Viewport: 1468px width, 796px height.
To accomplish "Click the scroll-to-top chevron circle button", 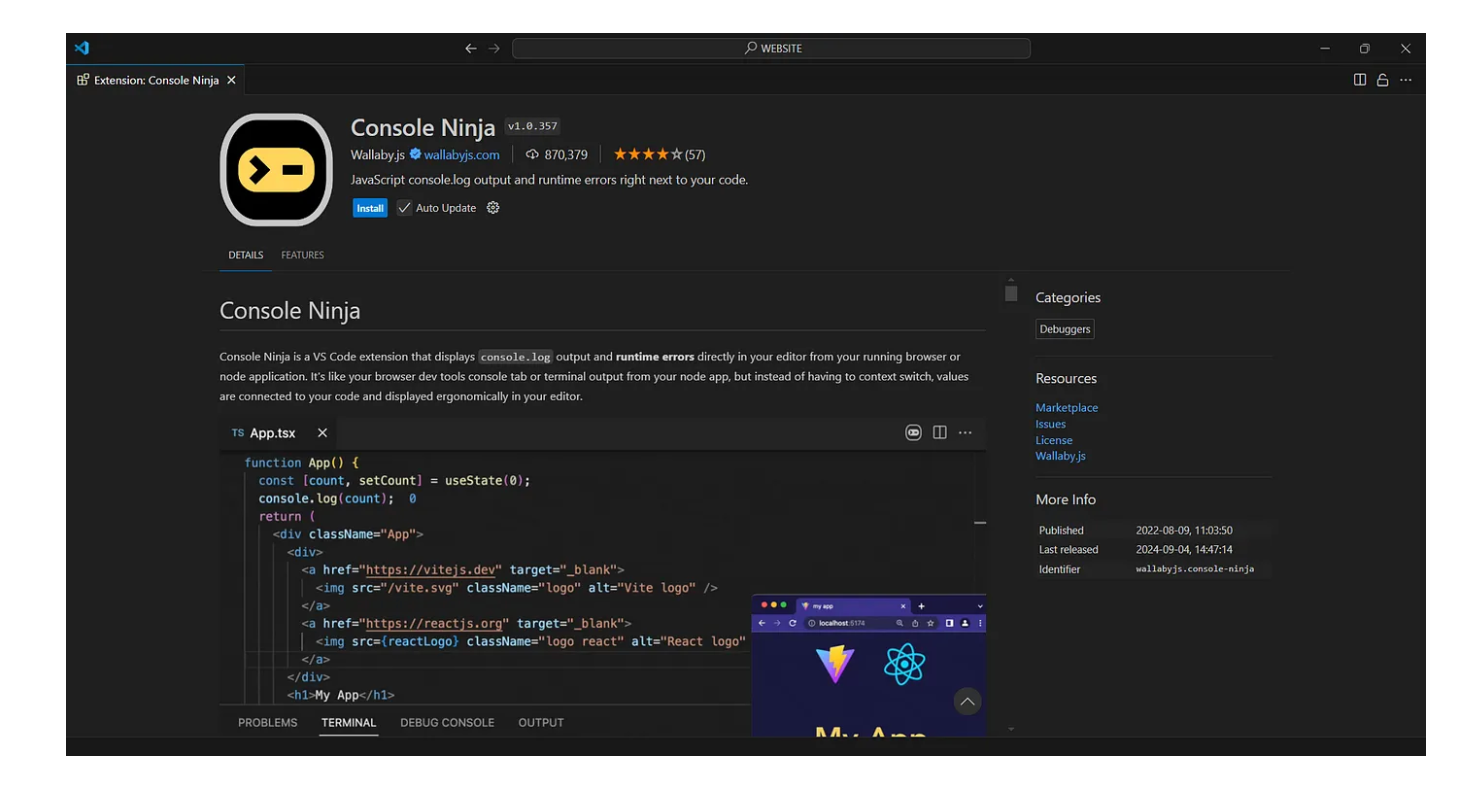I will pyautogui.click(x=967, y=702).
